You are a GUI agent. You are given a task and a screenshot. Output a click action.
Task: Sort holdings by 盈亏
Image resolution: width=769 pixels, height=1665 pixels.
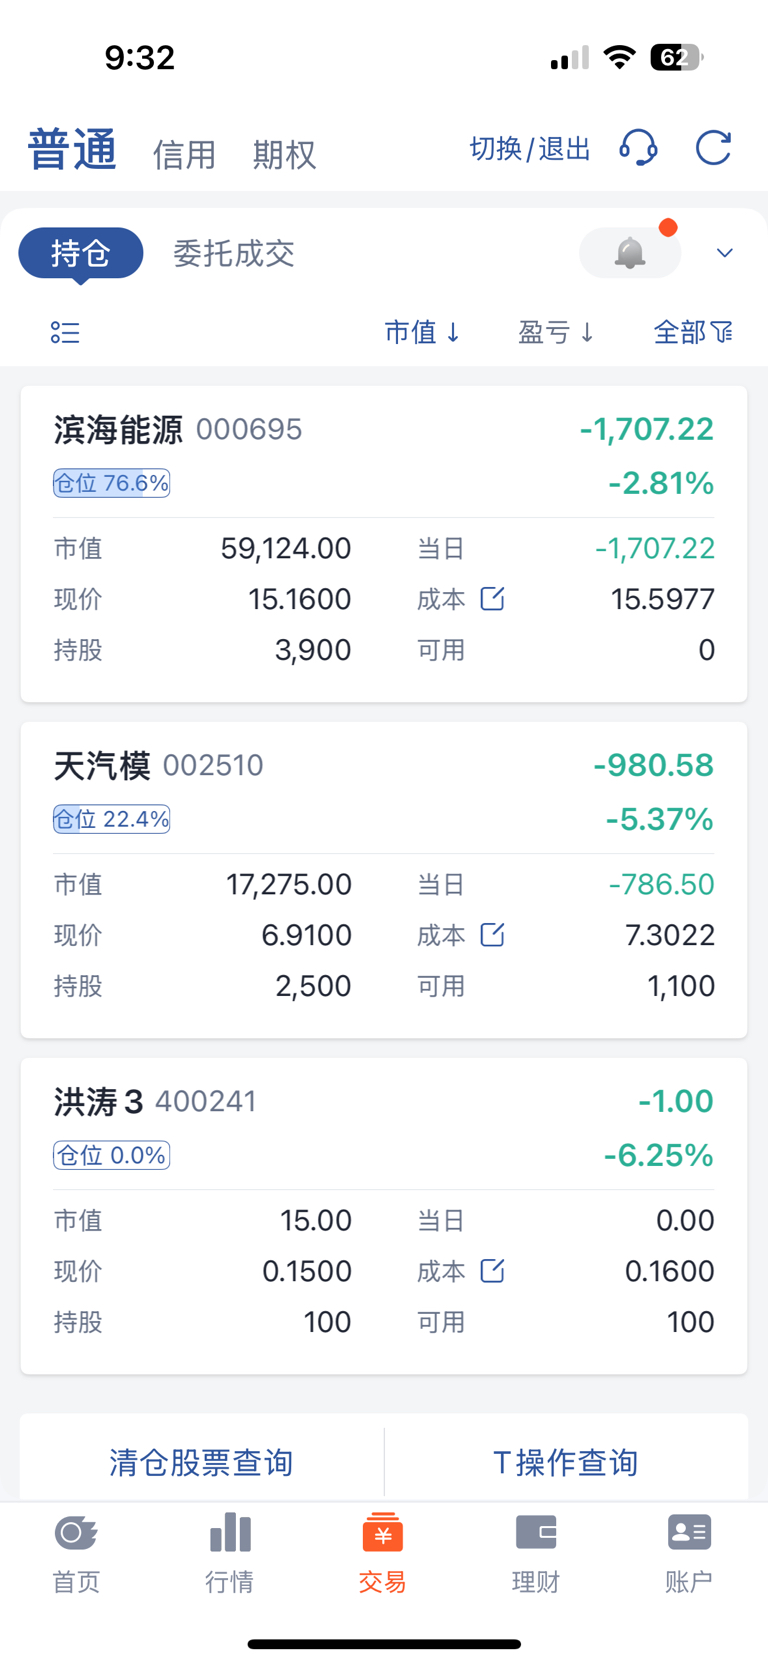(x=556, y=332)
